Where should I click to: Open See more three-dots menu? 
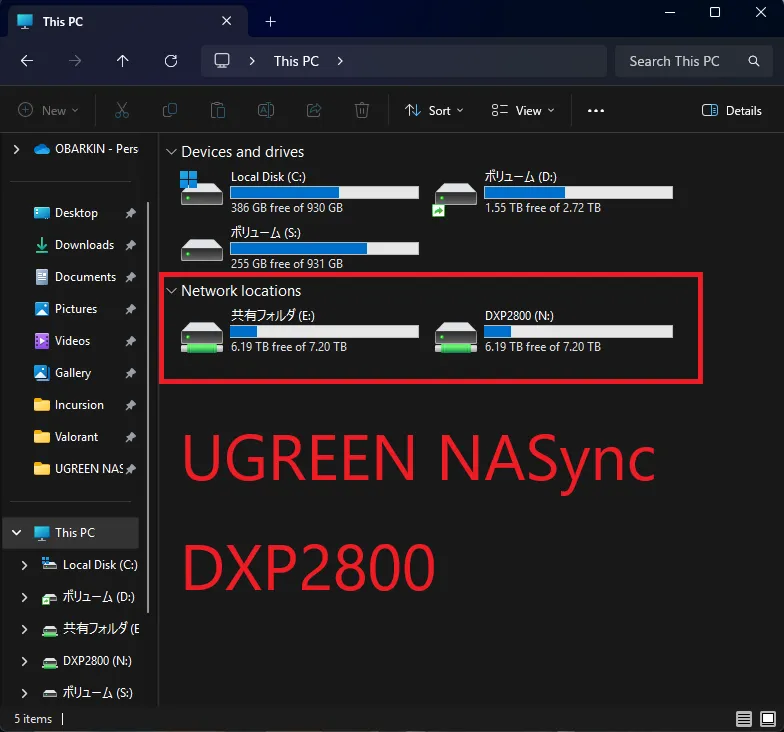pos(596,110)
